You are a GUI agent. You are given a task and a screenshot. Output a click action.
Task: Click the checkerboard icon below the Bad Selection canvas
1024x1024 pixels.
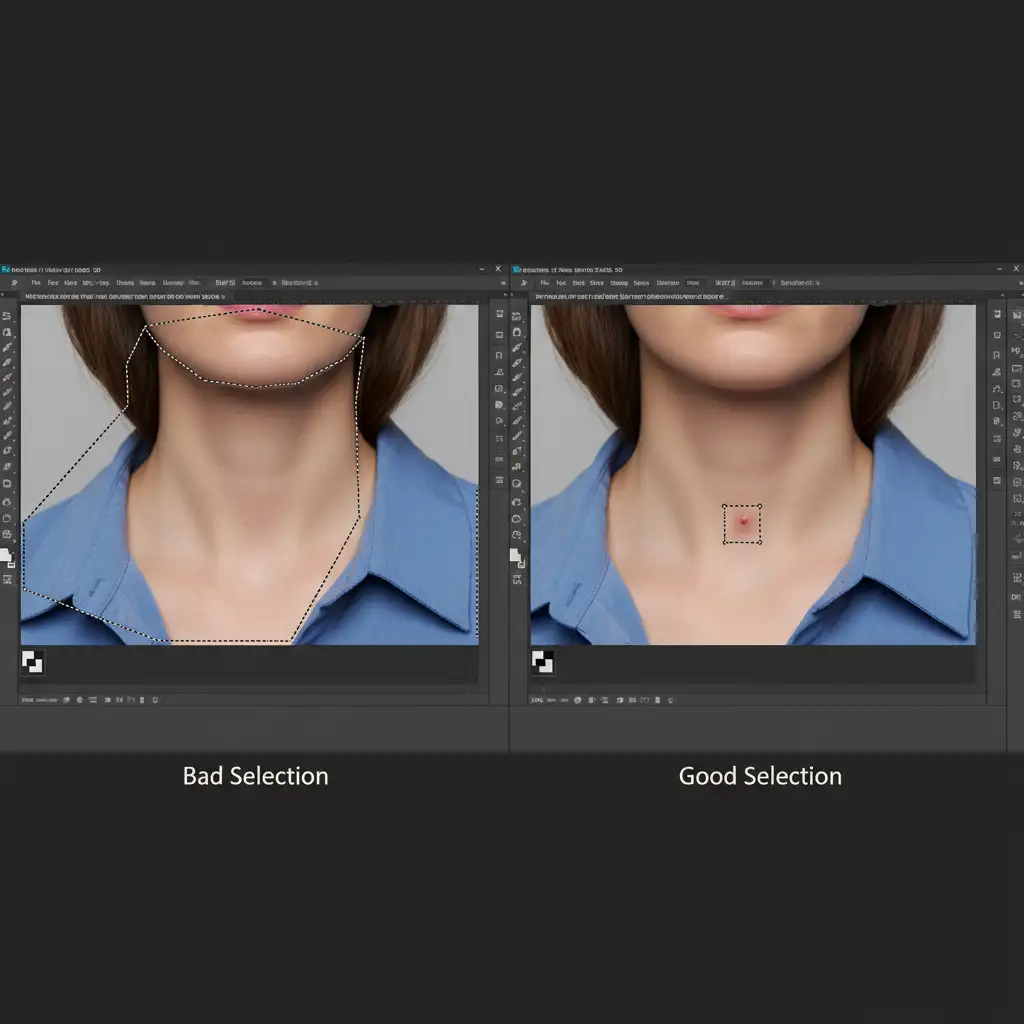(32, 662)
